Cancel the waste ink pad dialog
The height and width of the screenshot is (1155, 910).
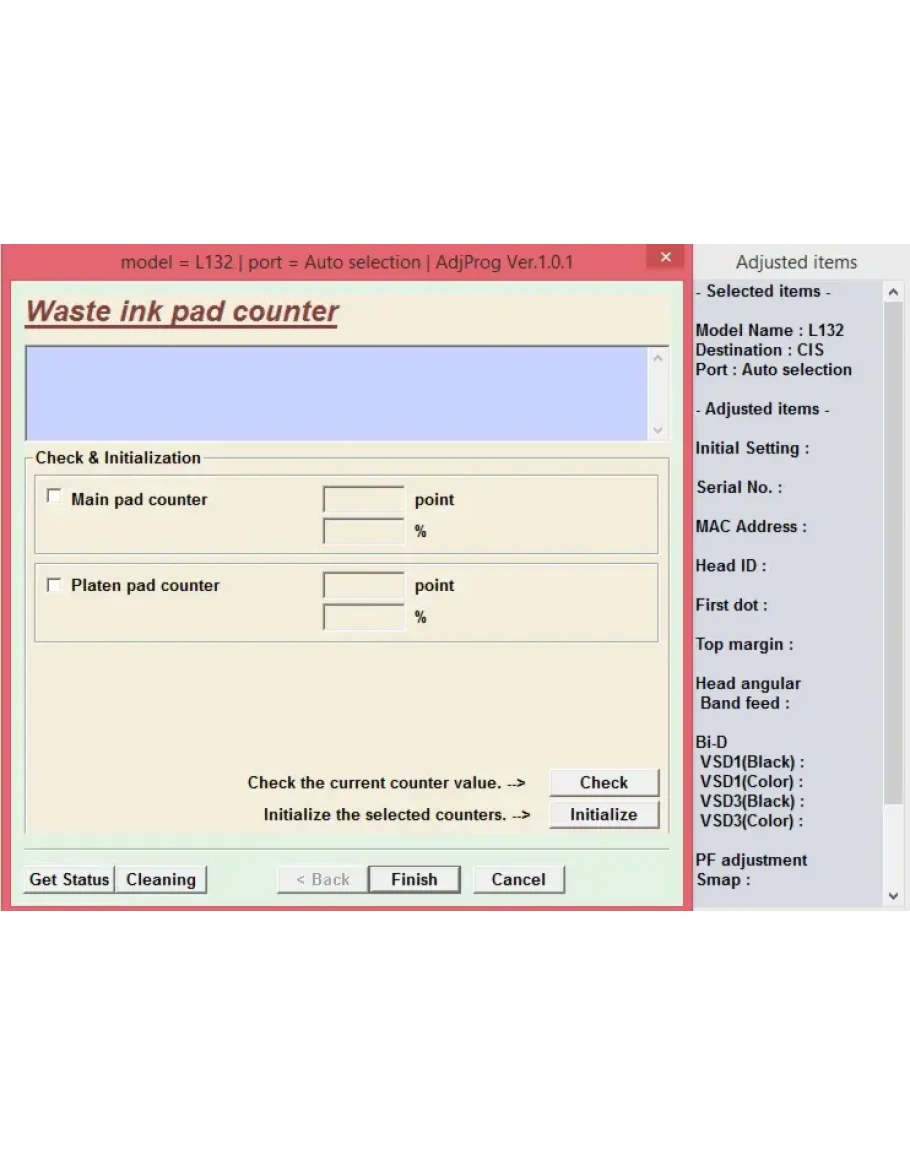click(x=518, y=879)
